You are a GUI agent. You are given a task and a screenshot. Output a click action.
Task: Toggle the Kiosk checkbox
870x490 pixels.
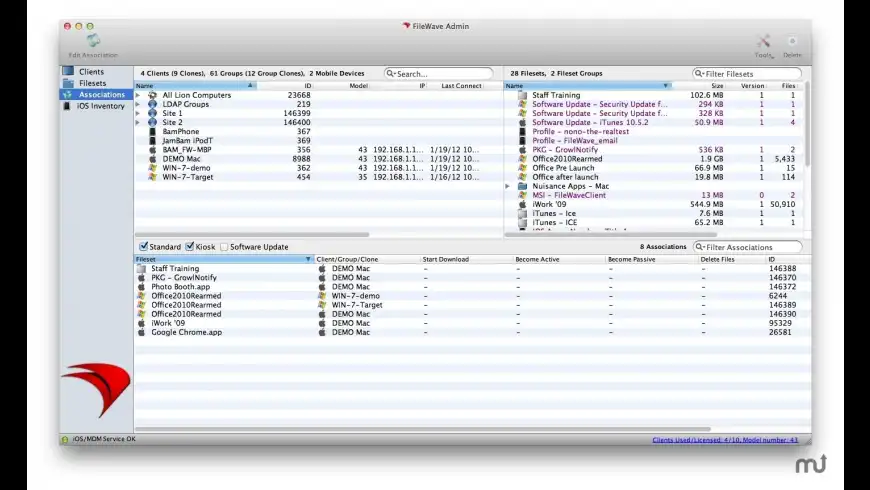point(190,246)
